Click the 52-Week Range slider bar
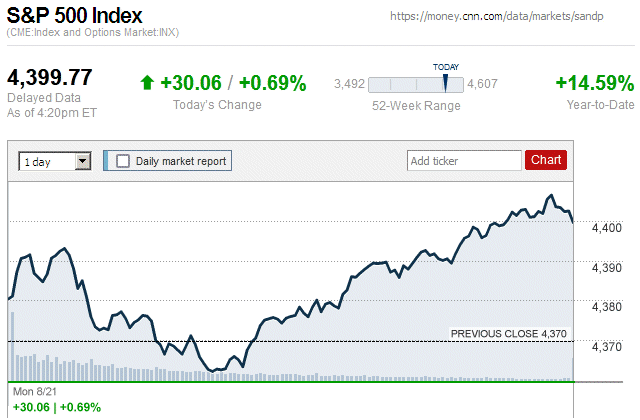This screenshot has width=640, height=420. click(x=415, y=85)
